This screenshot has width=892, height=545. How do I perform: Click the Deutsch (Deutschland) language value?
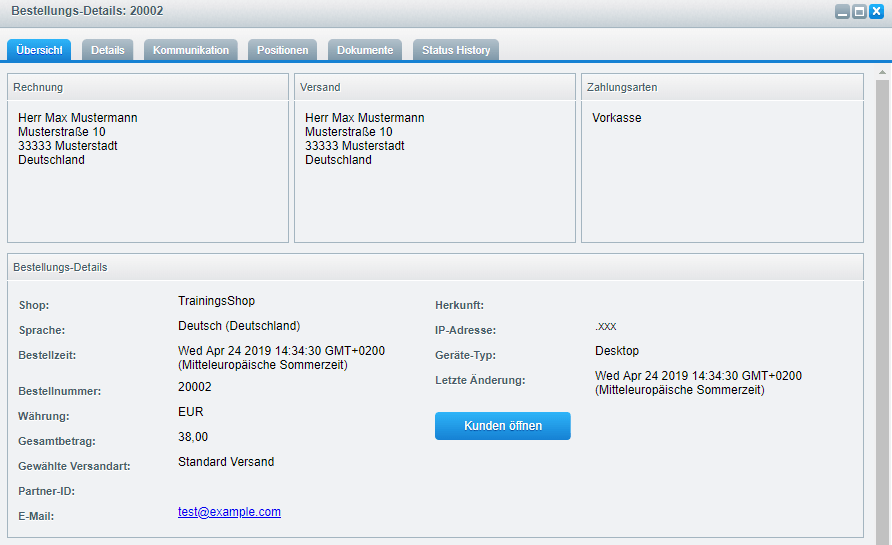coord(239,326)
